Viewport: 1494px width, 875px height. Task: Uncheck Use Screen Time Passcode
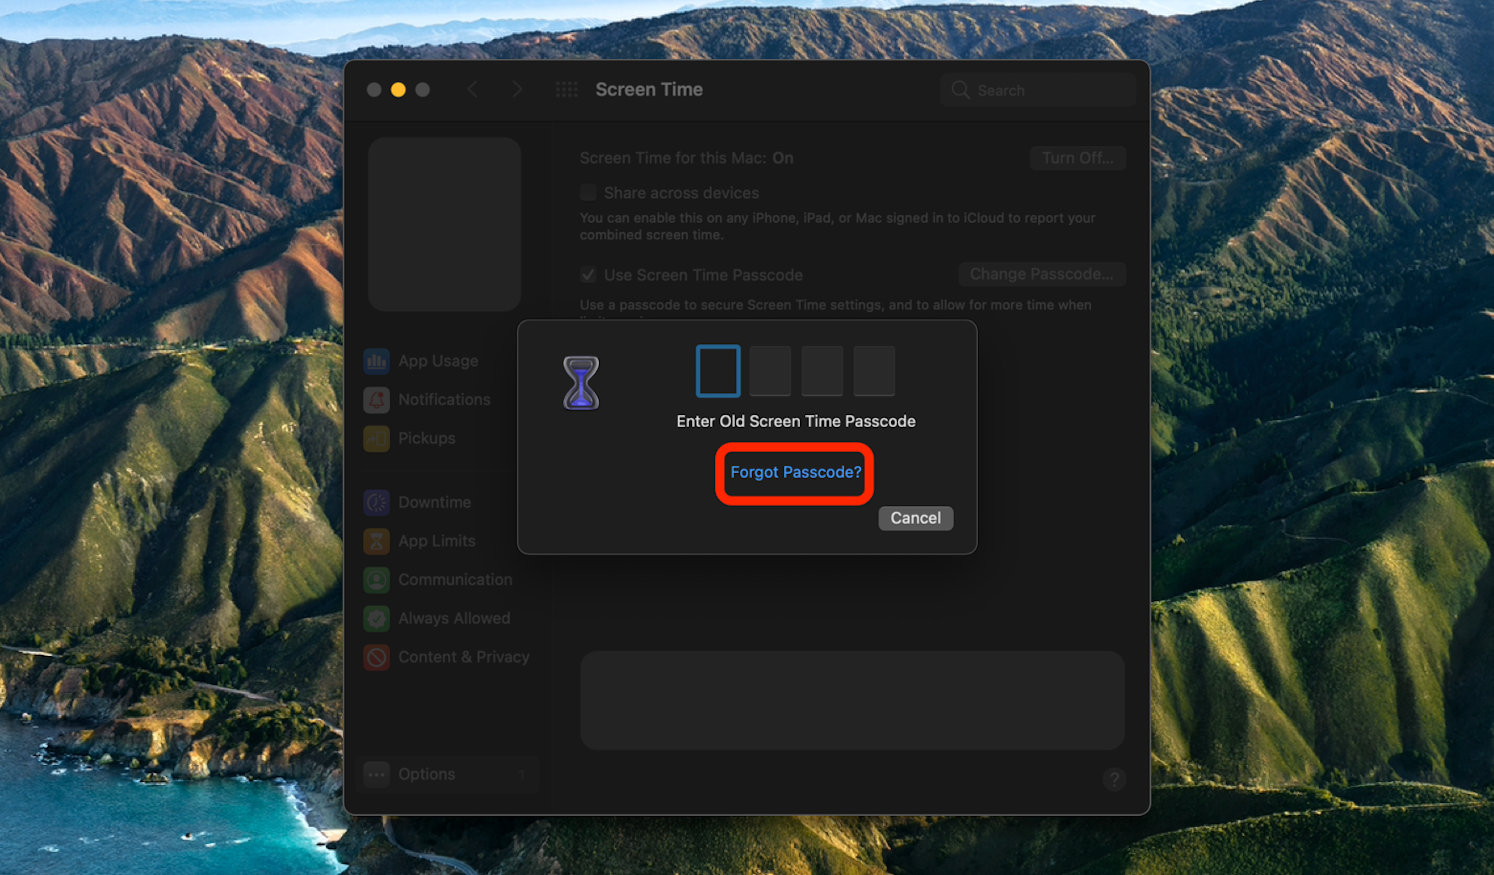point(589,274)
